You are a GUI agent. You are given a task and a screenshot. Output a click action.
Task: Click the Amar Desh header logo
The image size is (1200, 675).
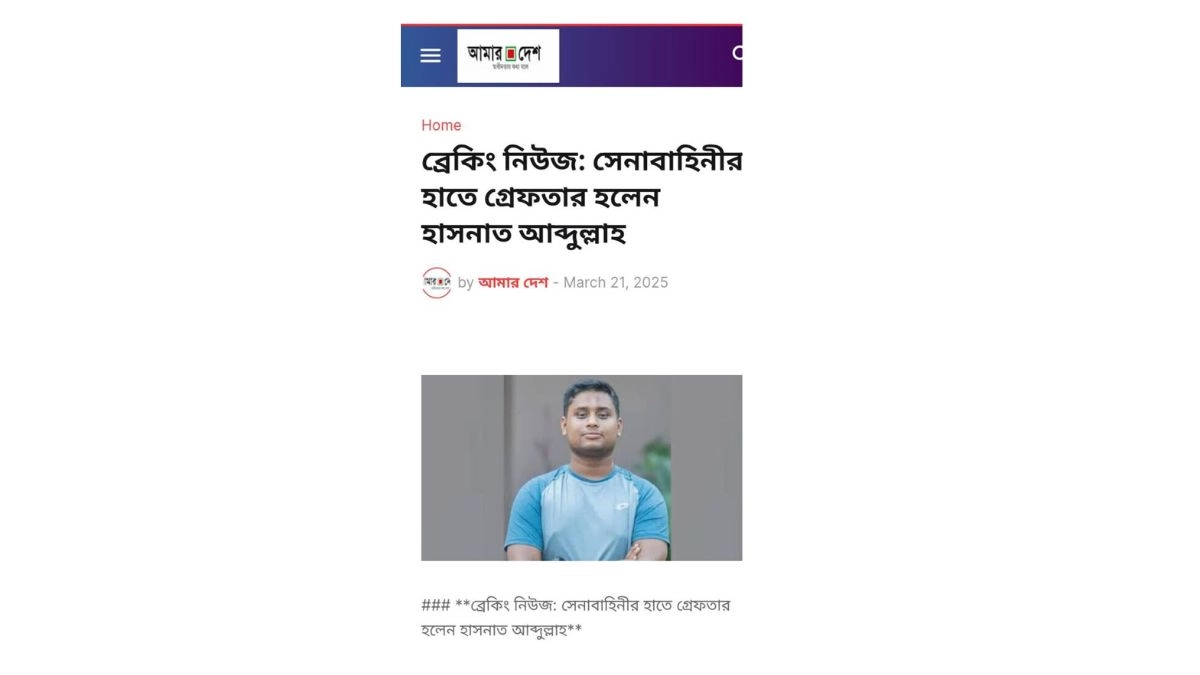[508, 56]
